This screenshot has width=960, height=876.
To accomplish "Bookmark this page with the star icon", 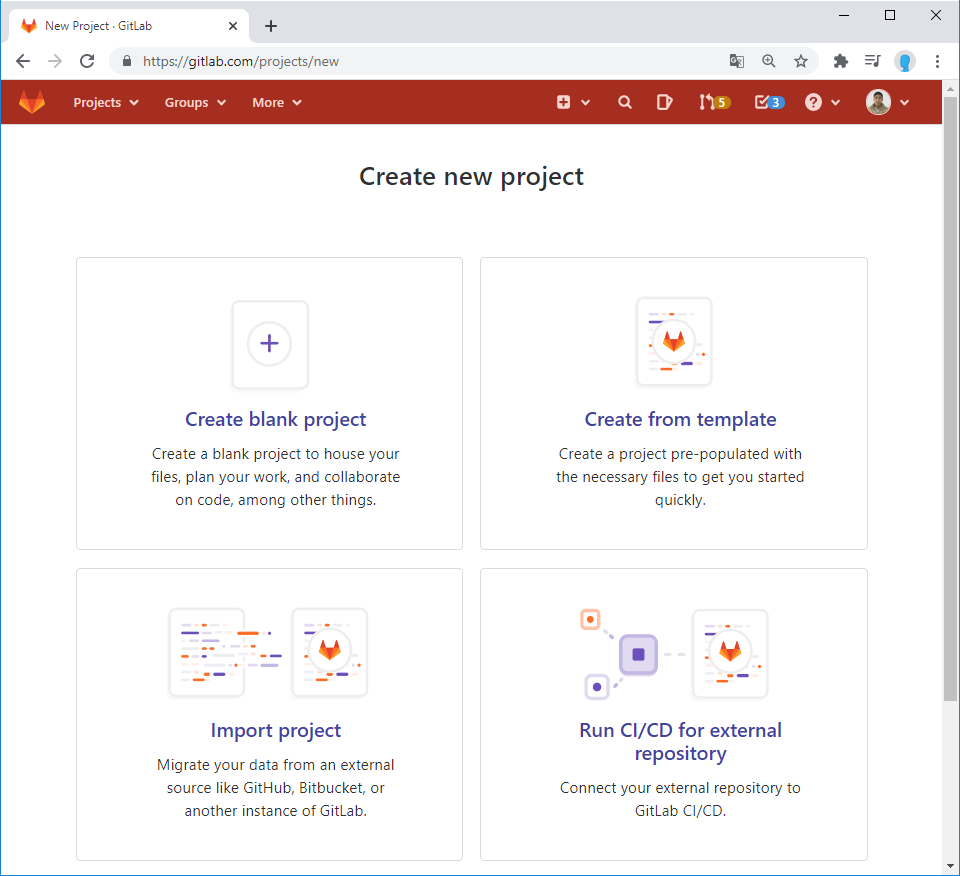I will pos(801,61).
